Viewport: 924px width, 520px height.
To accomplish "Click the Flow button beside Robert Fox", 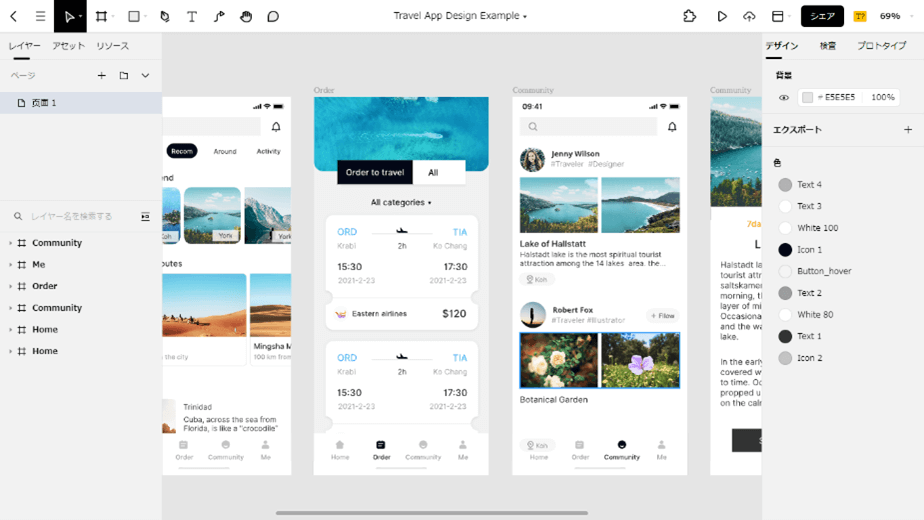I will [662, 316].
